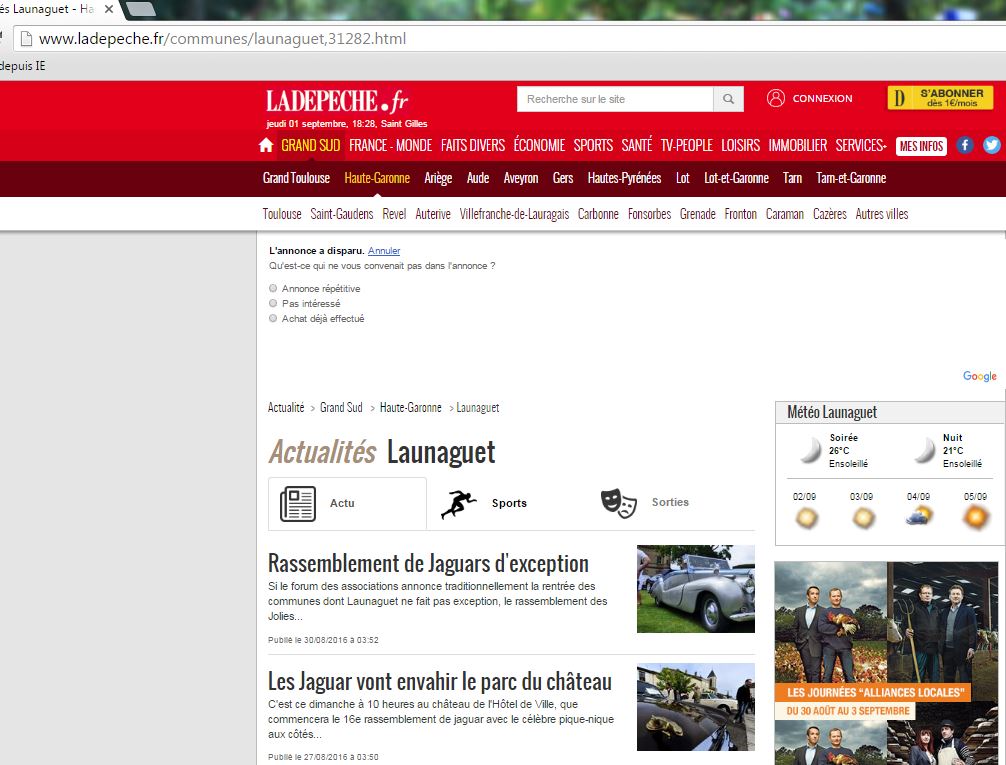Open the SANTÉ section
The width and height of the screenshot is (1006, 765).
click(636, 146)
